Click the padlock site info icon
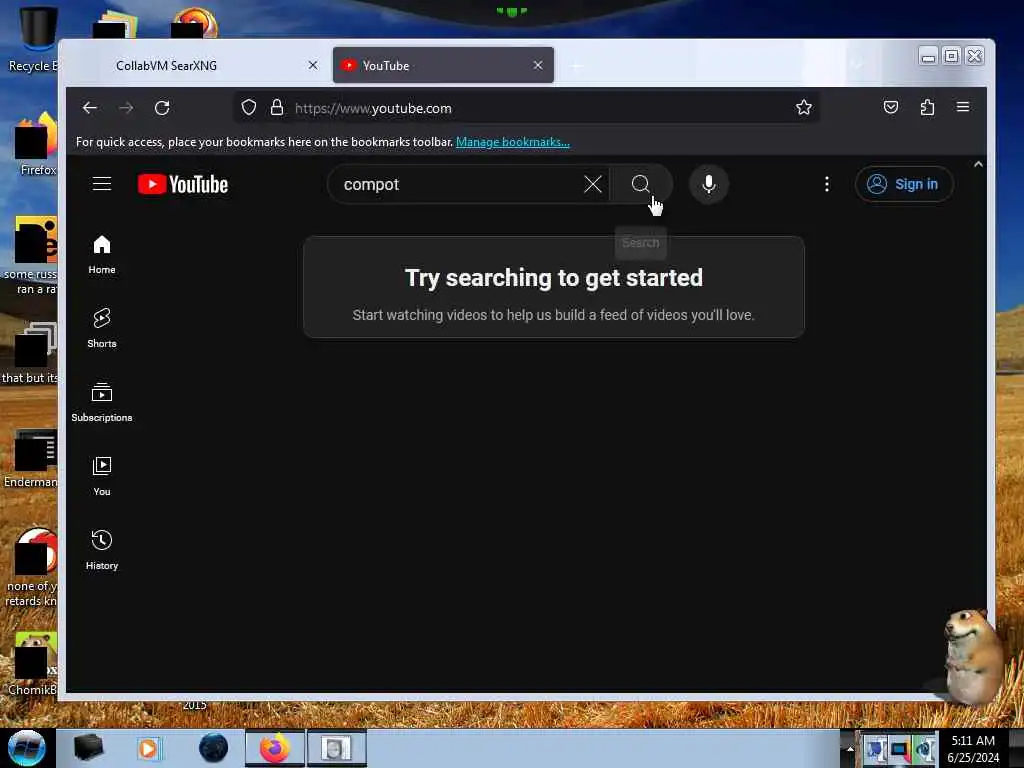The width and height of the screenshot is (1024, 768). point(277,108)
